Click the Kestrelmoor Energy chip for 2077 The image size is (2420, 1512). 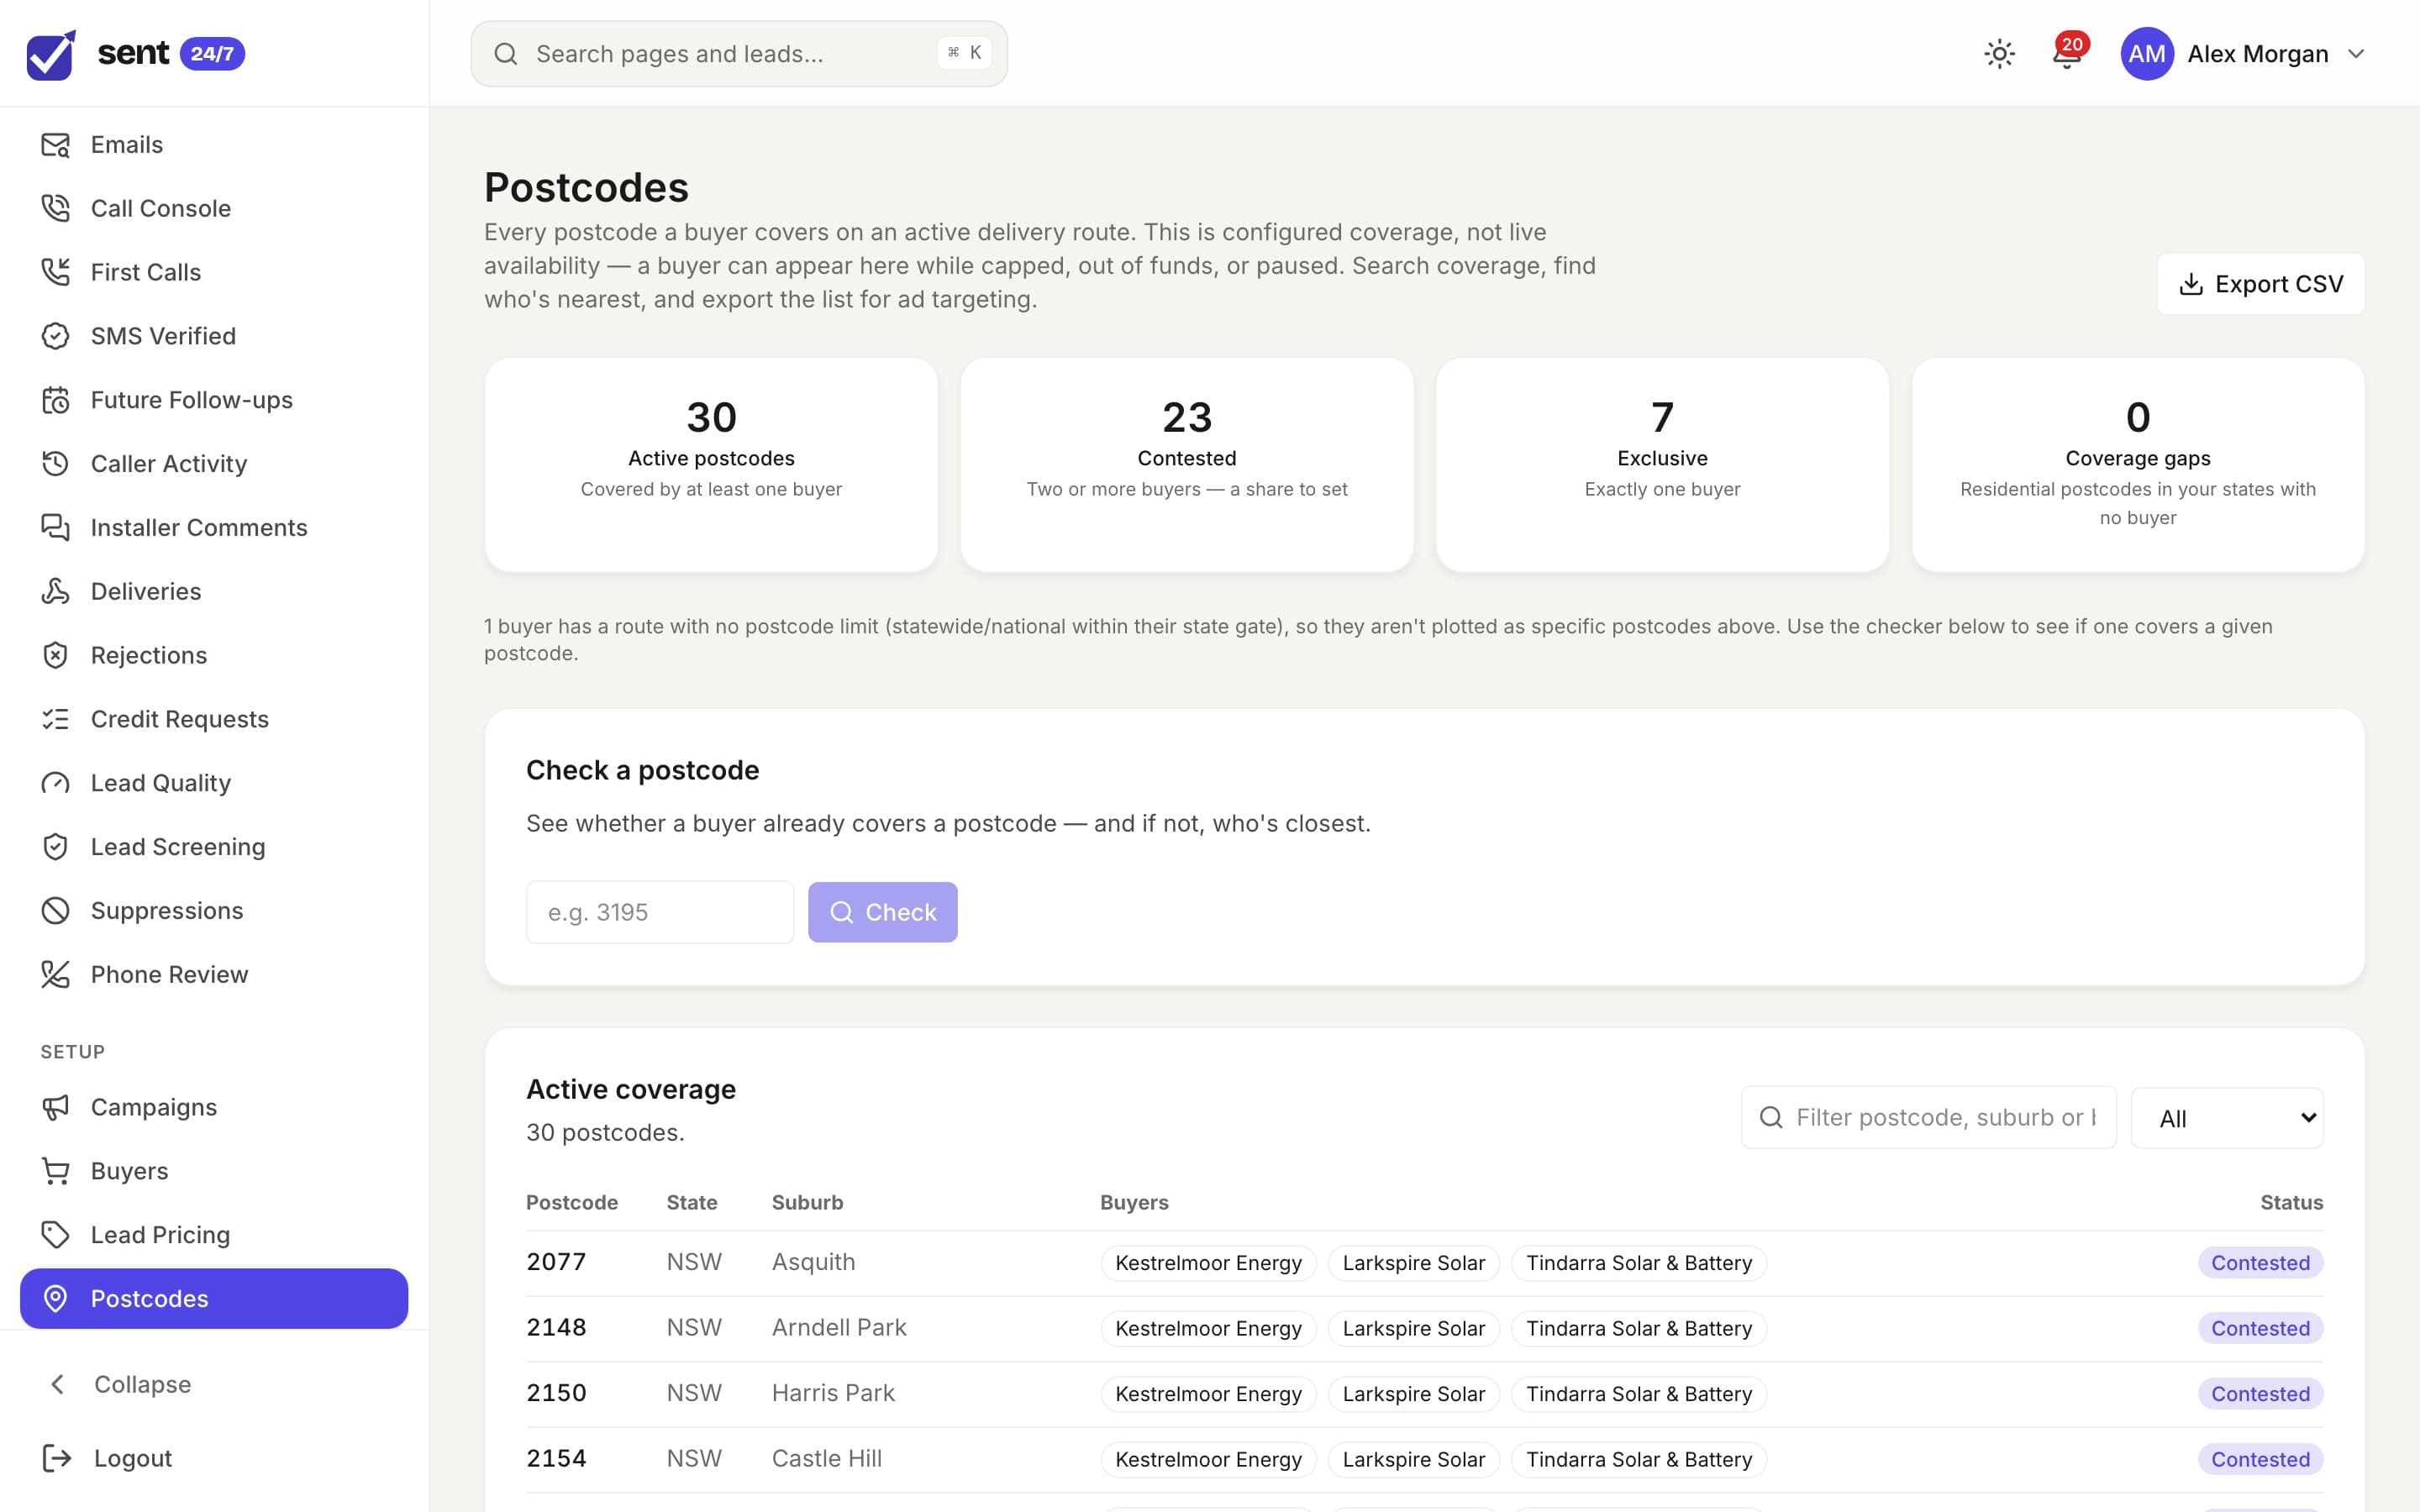pyautogui.click(x=1208, y=1263)
